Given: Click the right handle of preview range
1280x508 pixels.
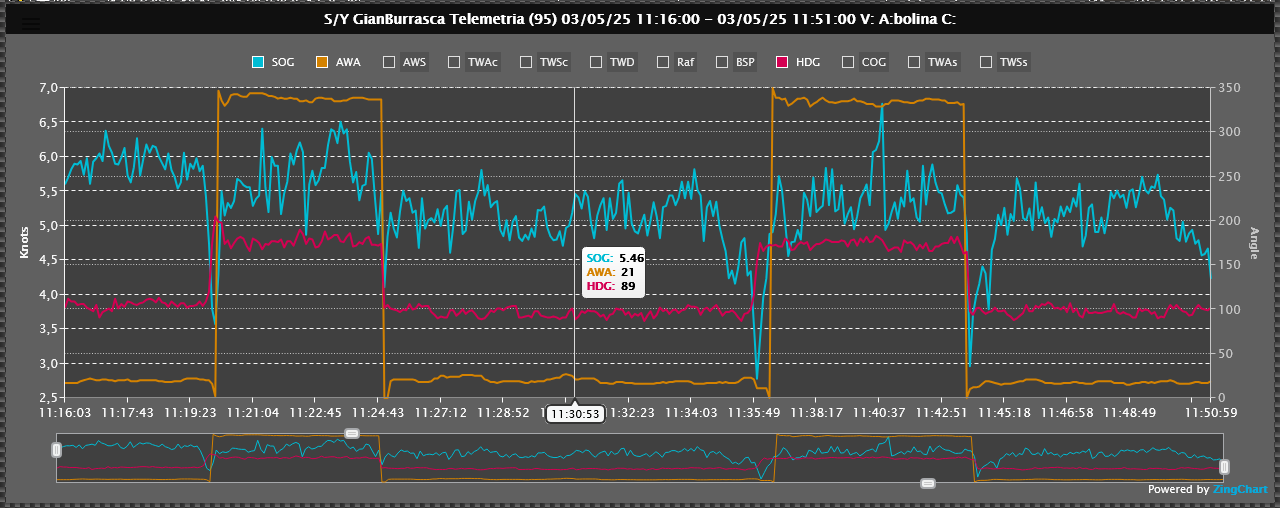Looking at the screenshot, I should pyautogui.click(x=1224, y=466).
